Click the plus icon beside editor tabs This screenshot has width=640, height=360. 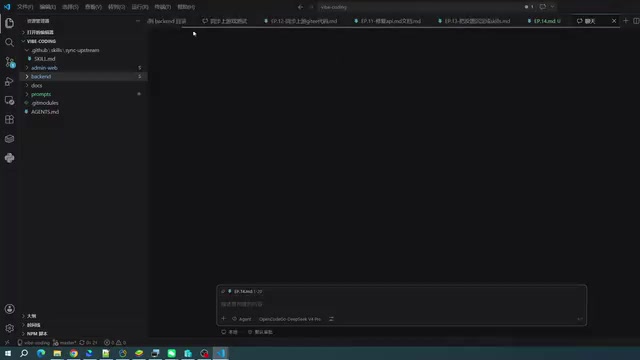tap(626, 20)
